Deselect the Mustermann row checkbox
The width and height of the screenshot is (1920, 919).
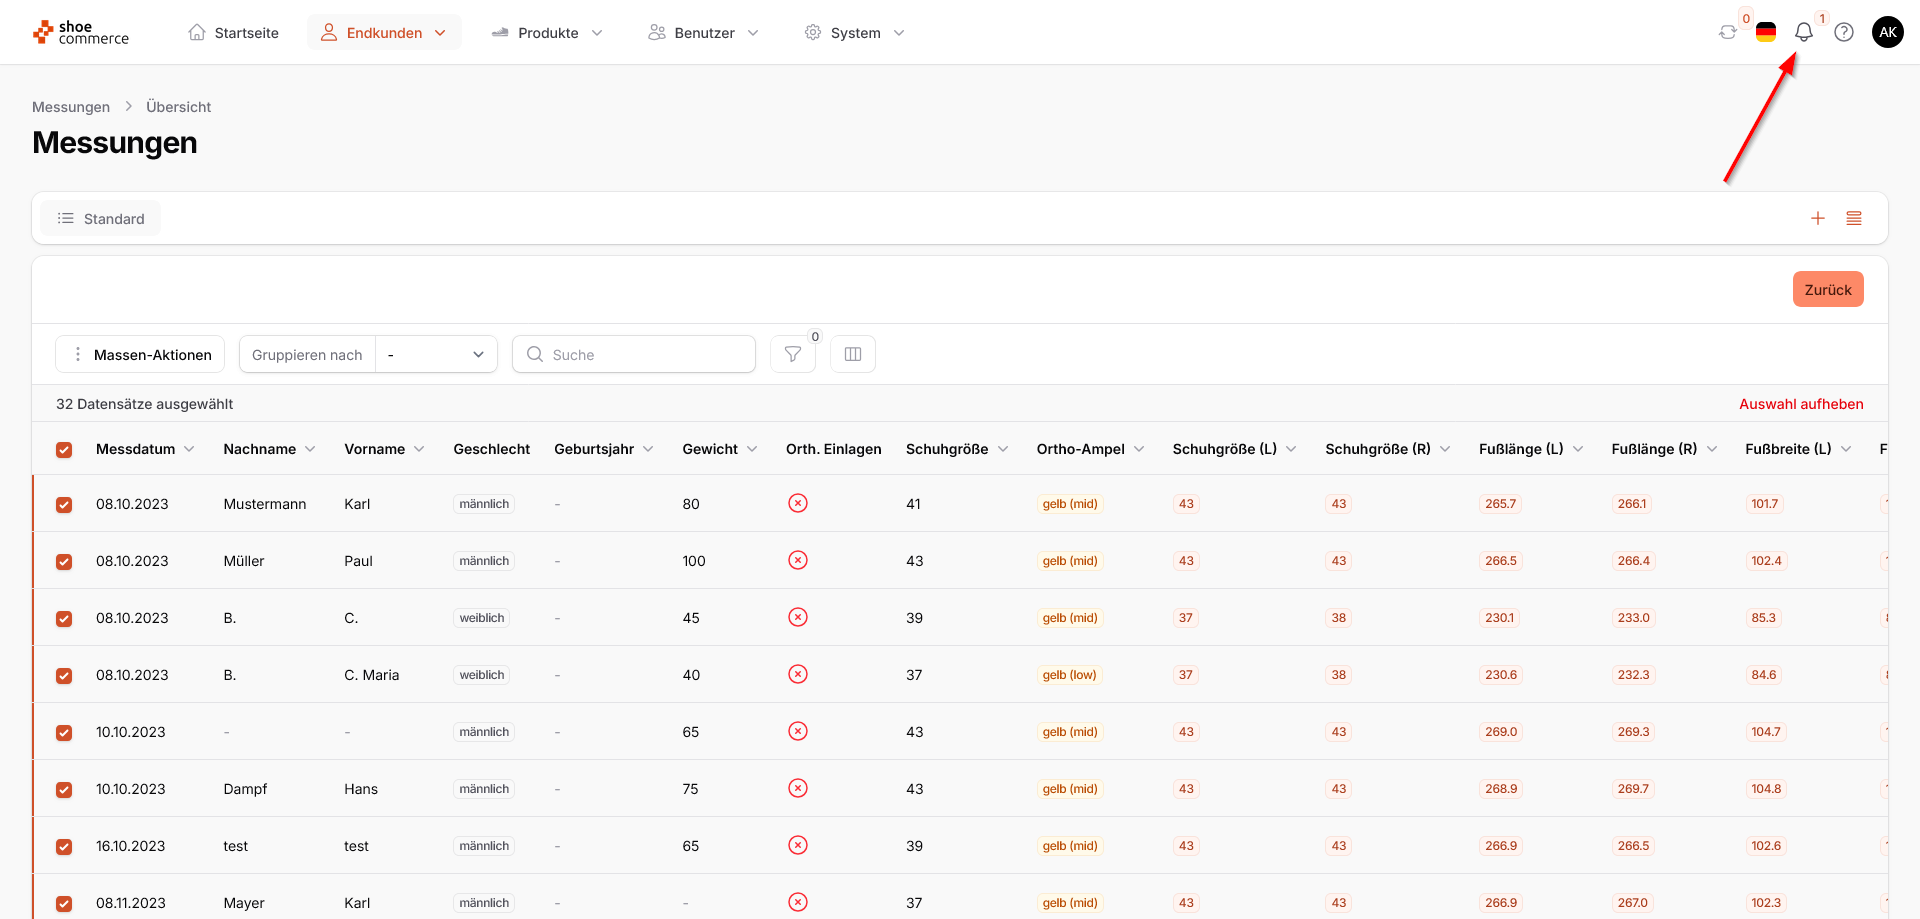[x=64, y=505]
